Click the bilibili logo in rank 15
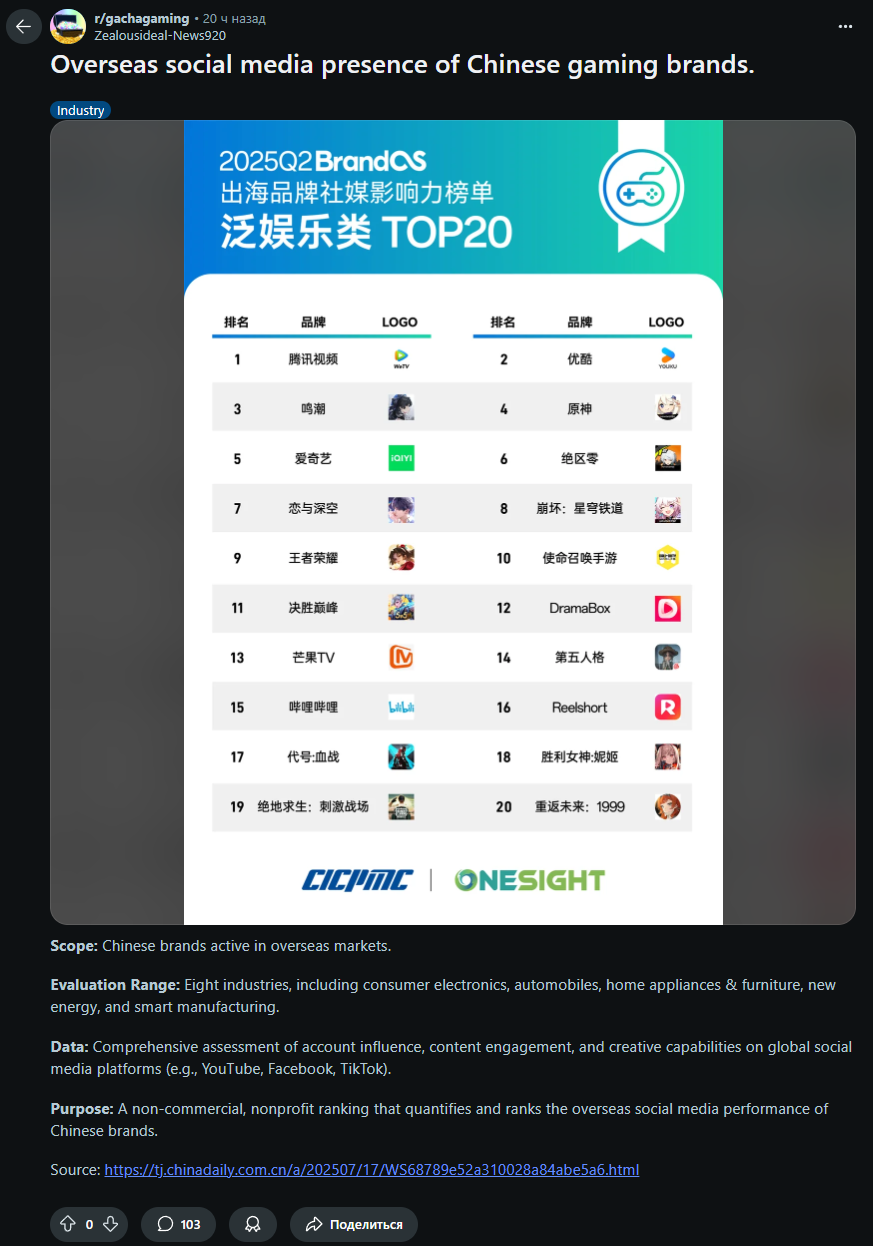 click(401, 707)
